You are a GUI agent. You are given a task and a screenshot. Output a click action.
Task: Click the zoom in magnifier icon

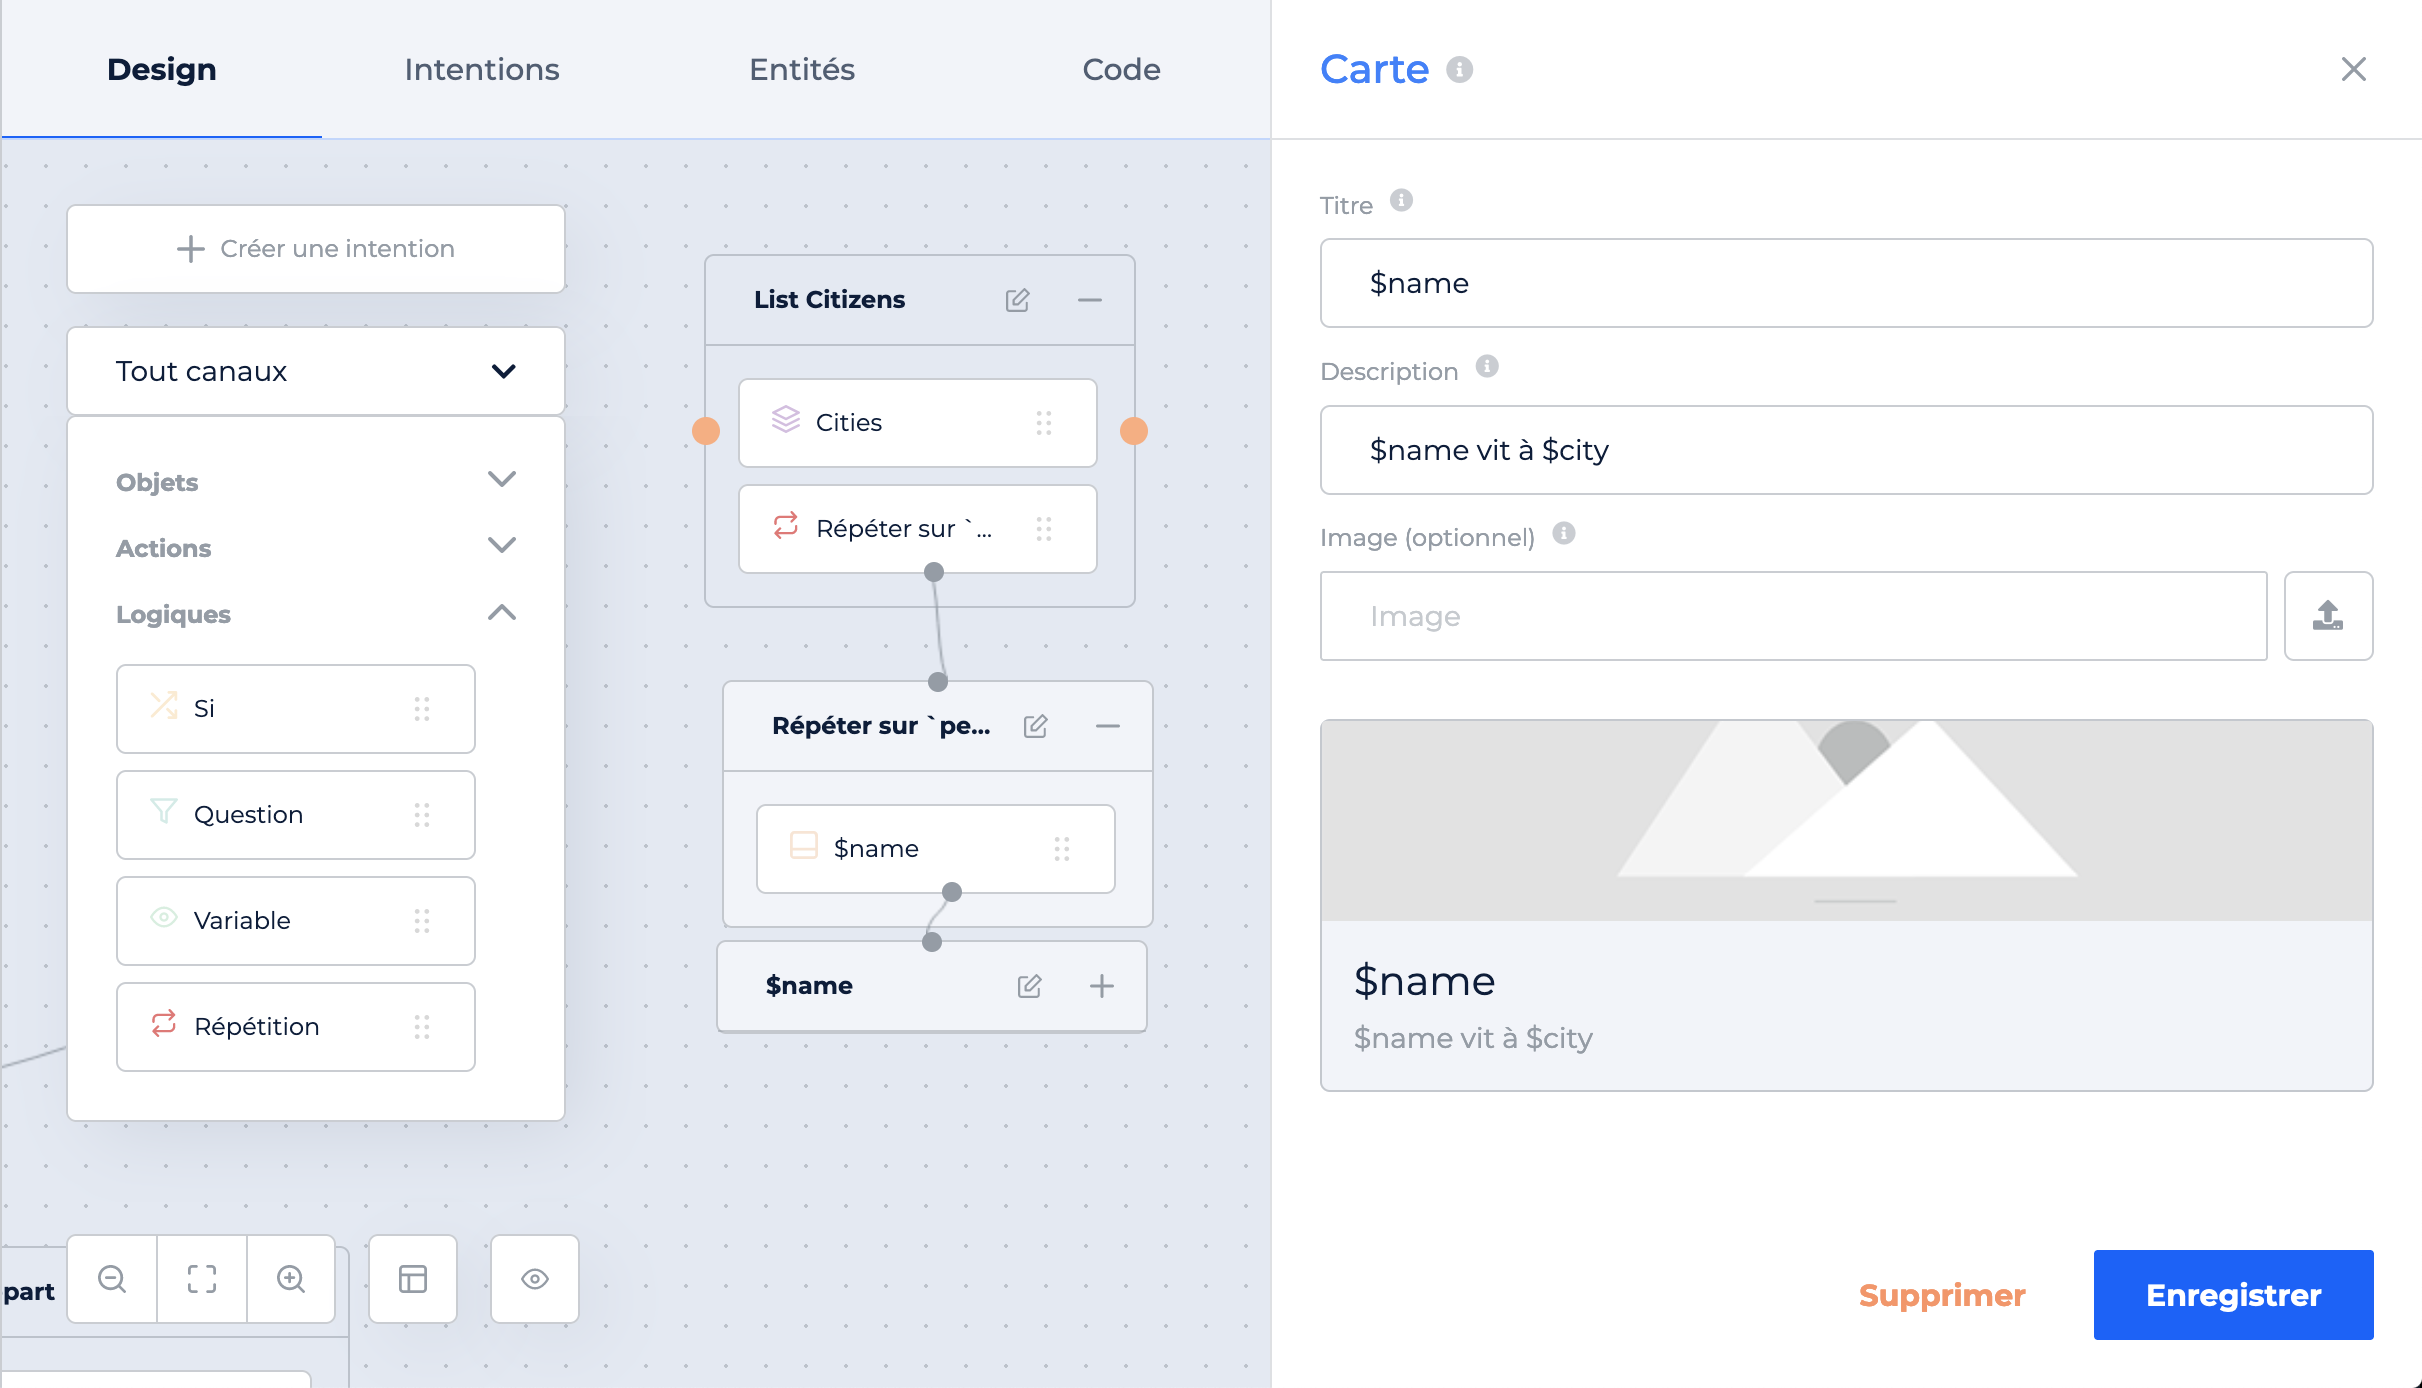tap(291, 1279)
